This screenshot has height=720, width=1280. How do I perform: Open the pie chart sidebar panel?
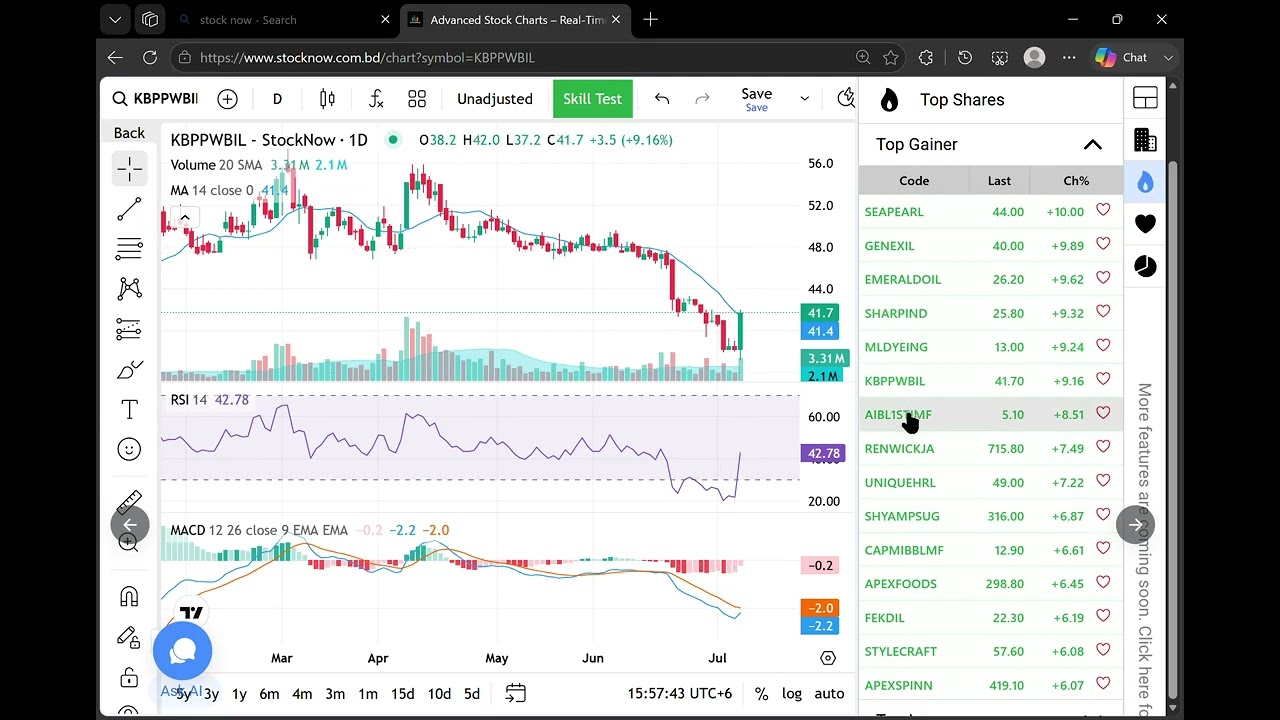[x=1145, y=266]
